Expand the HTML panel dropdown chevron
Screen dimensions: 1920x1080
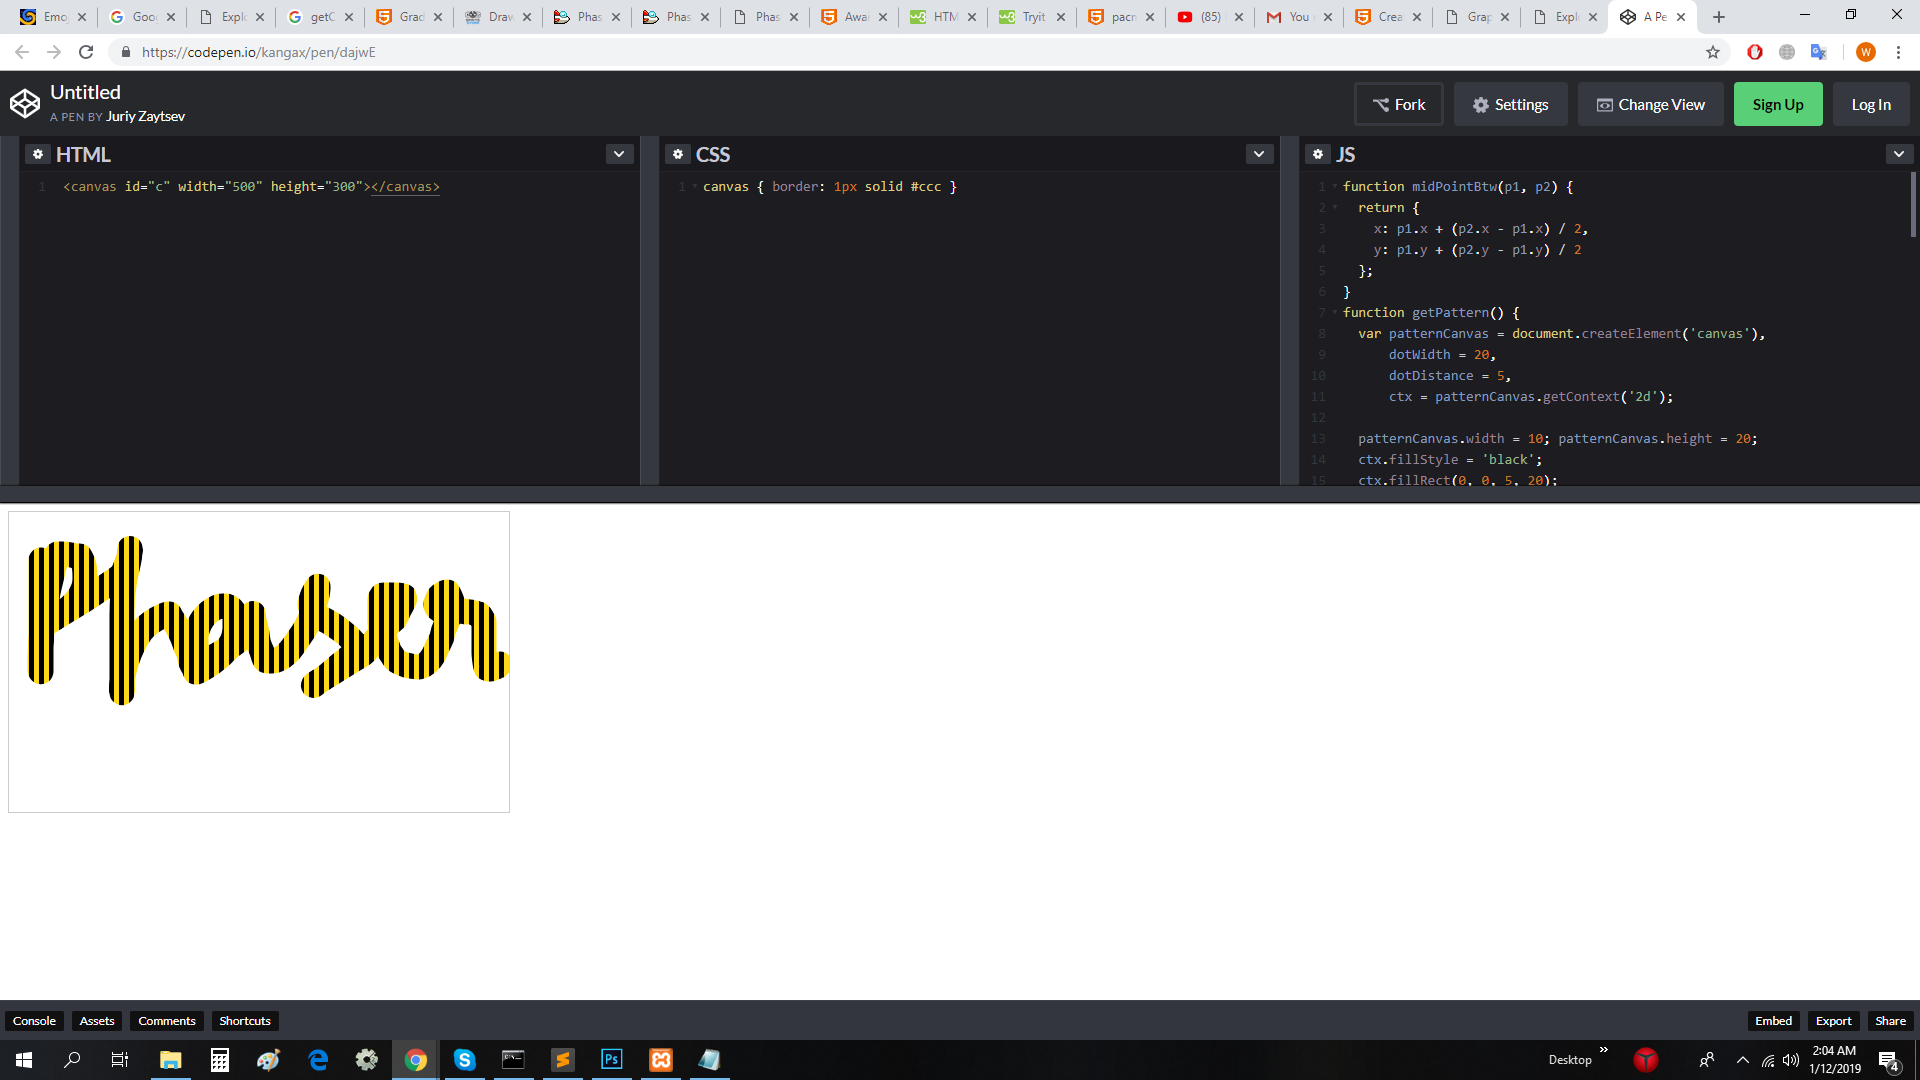[619, 154]
